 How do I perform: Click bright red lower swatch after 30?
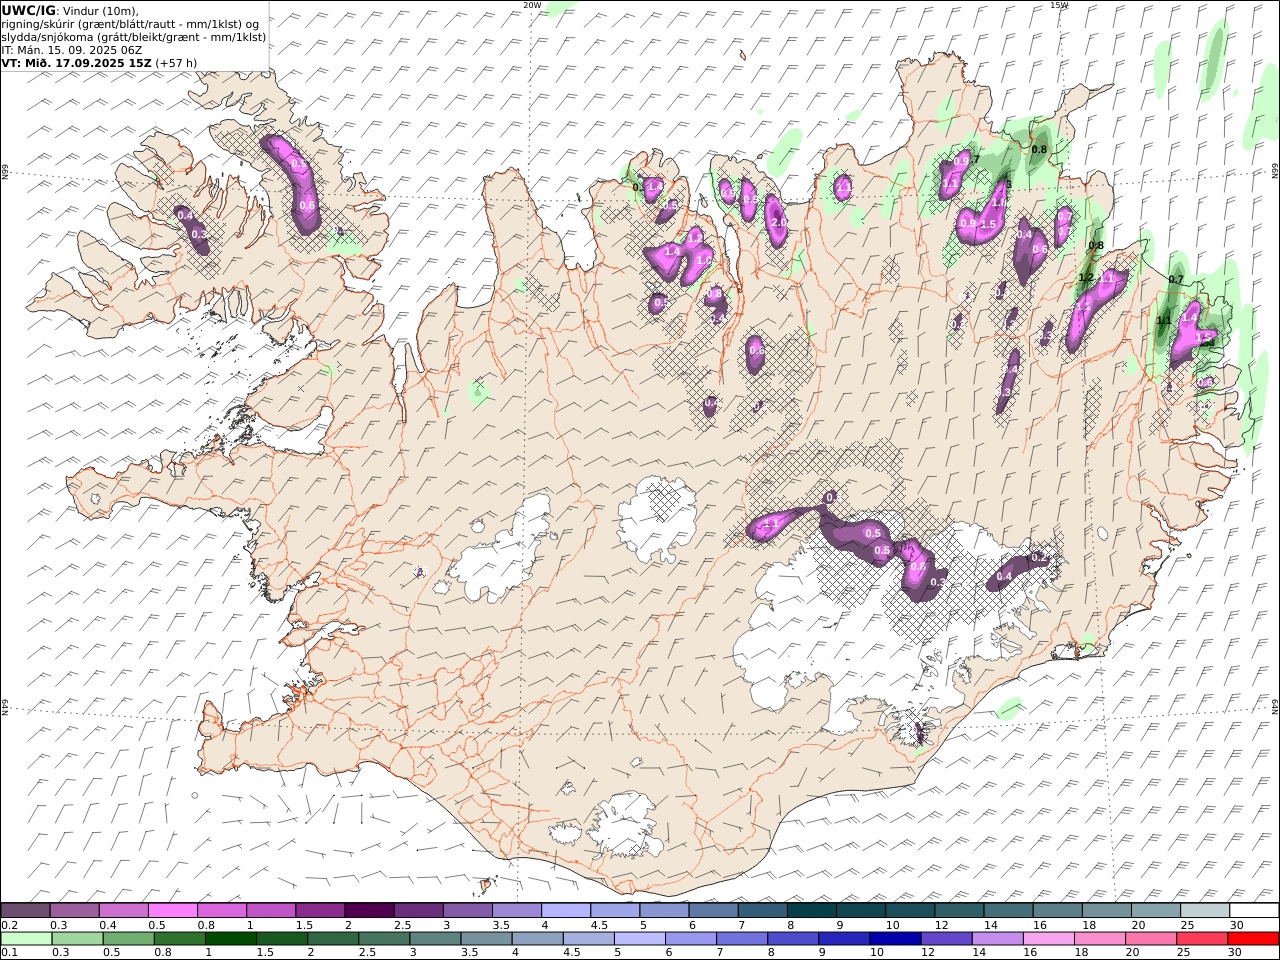1254,939
